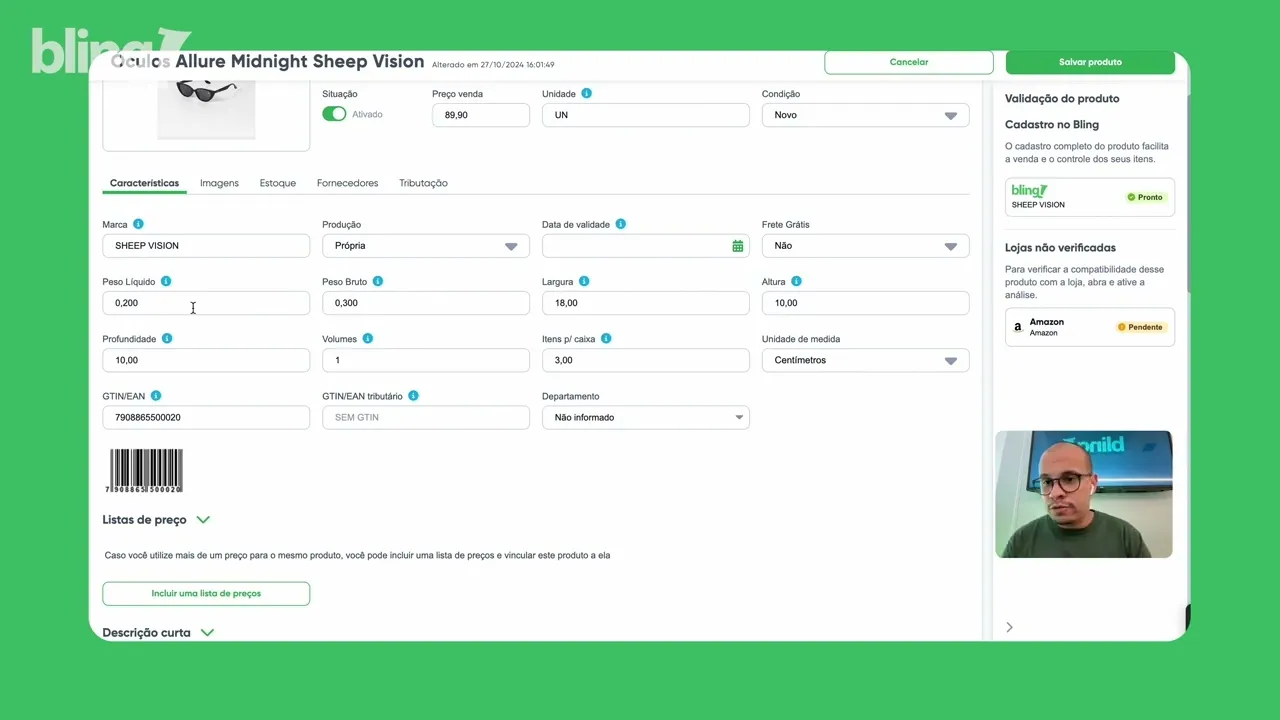Image resolution: width=1280 pixels, height=720 pixels.
Task: Click the Peso Bruto field
Action: click(426, 303)
